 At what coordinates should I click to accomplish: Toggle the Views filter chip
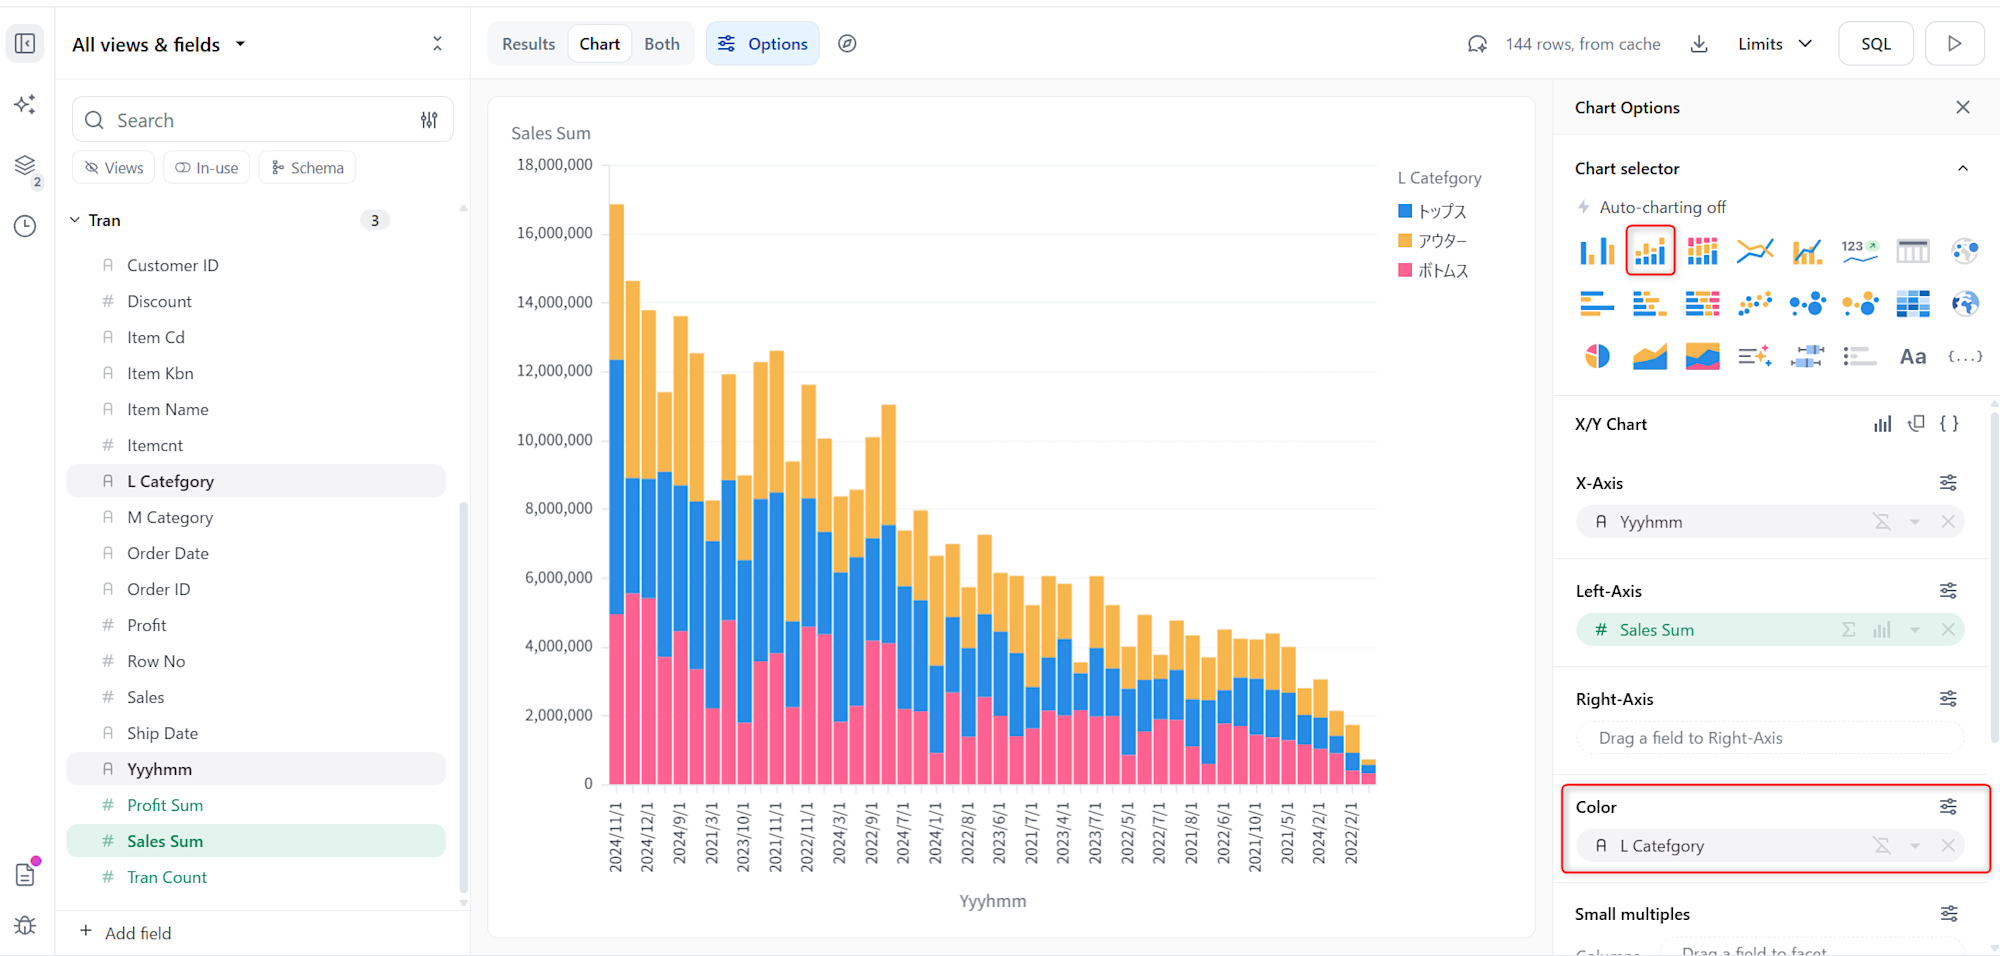[x=114, y=168]
